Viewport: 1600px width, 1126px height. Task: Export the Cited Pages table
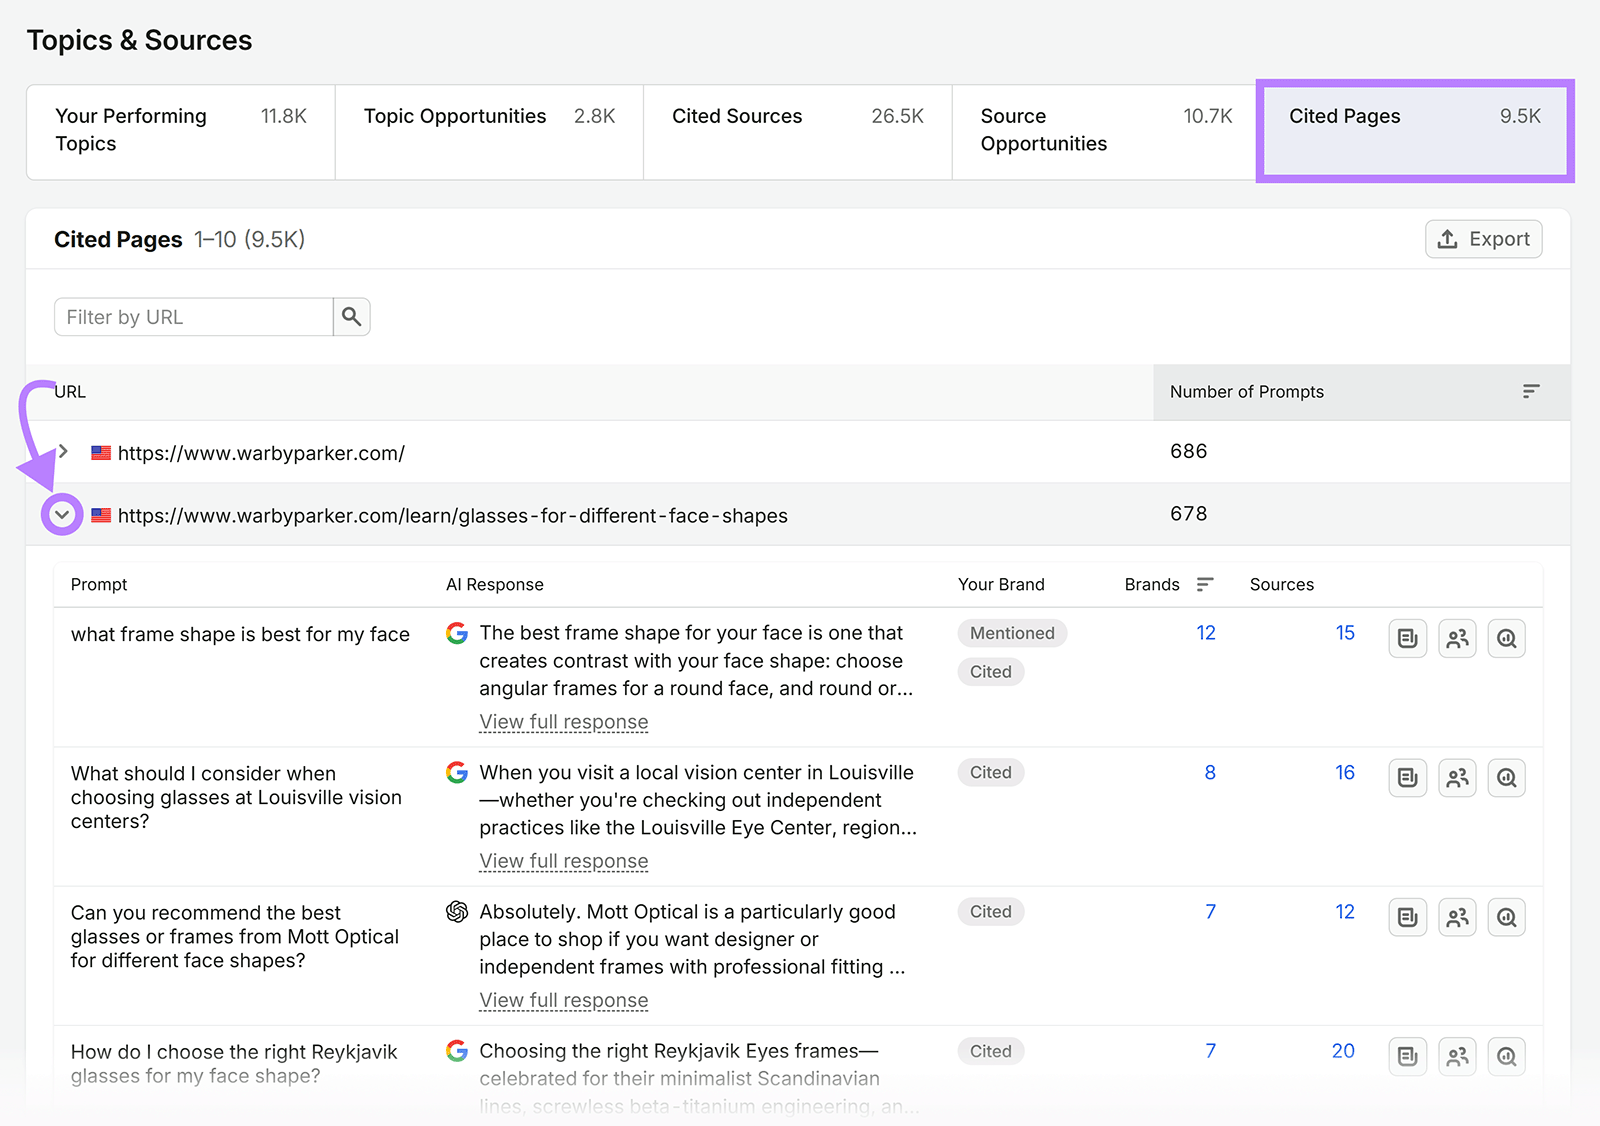[x=1483, y=239]
